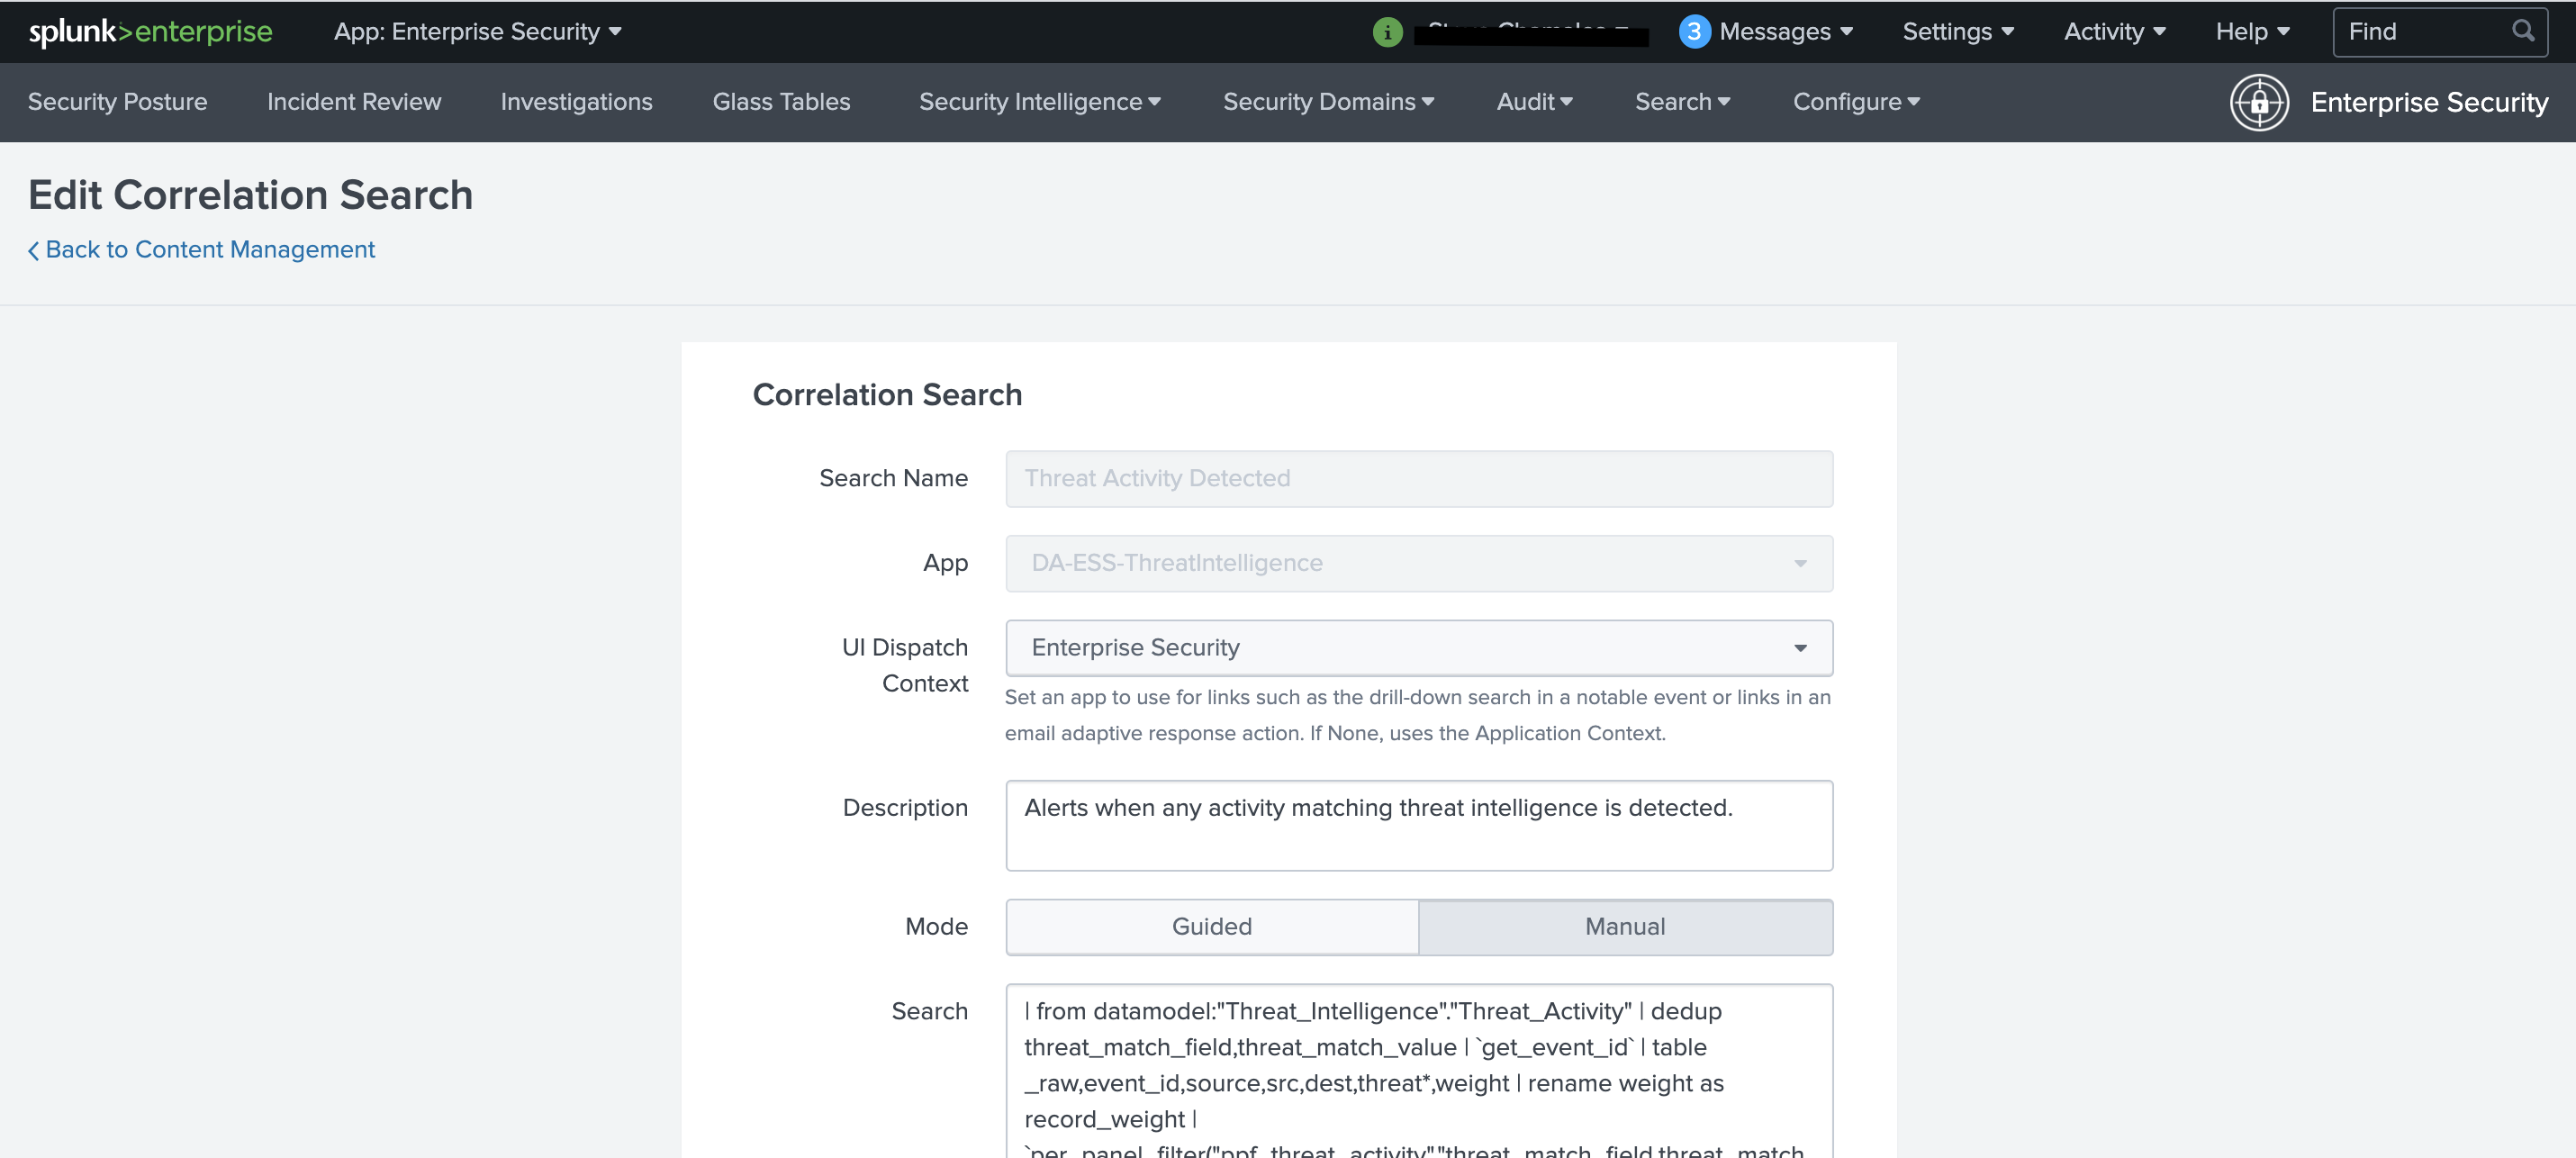Image resolution: width=2576 pixels, height=1158 pixels.
Task: Click the back chevron beside Content Management
Action: [33, 250]
